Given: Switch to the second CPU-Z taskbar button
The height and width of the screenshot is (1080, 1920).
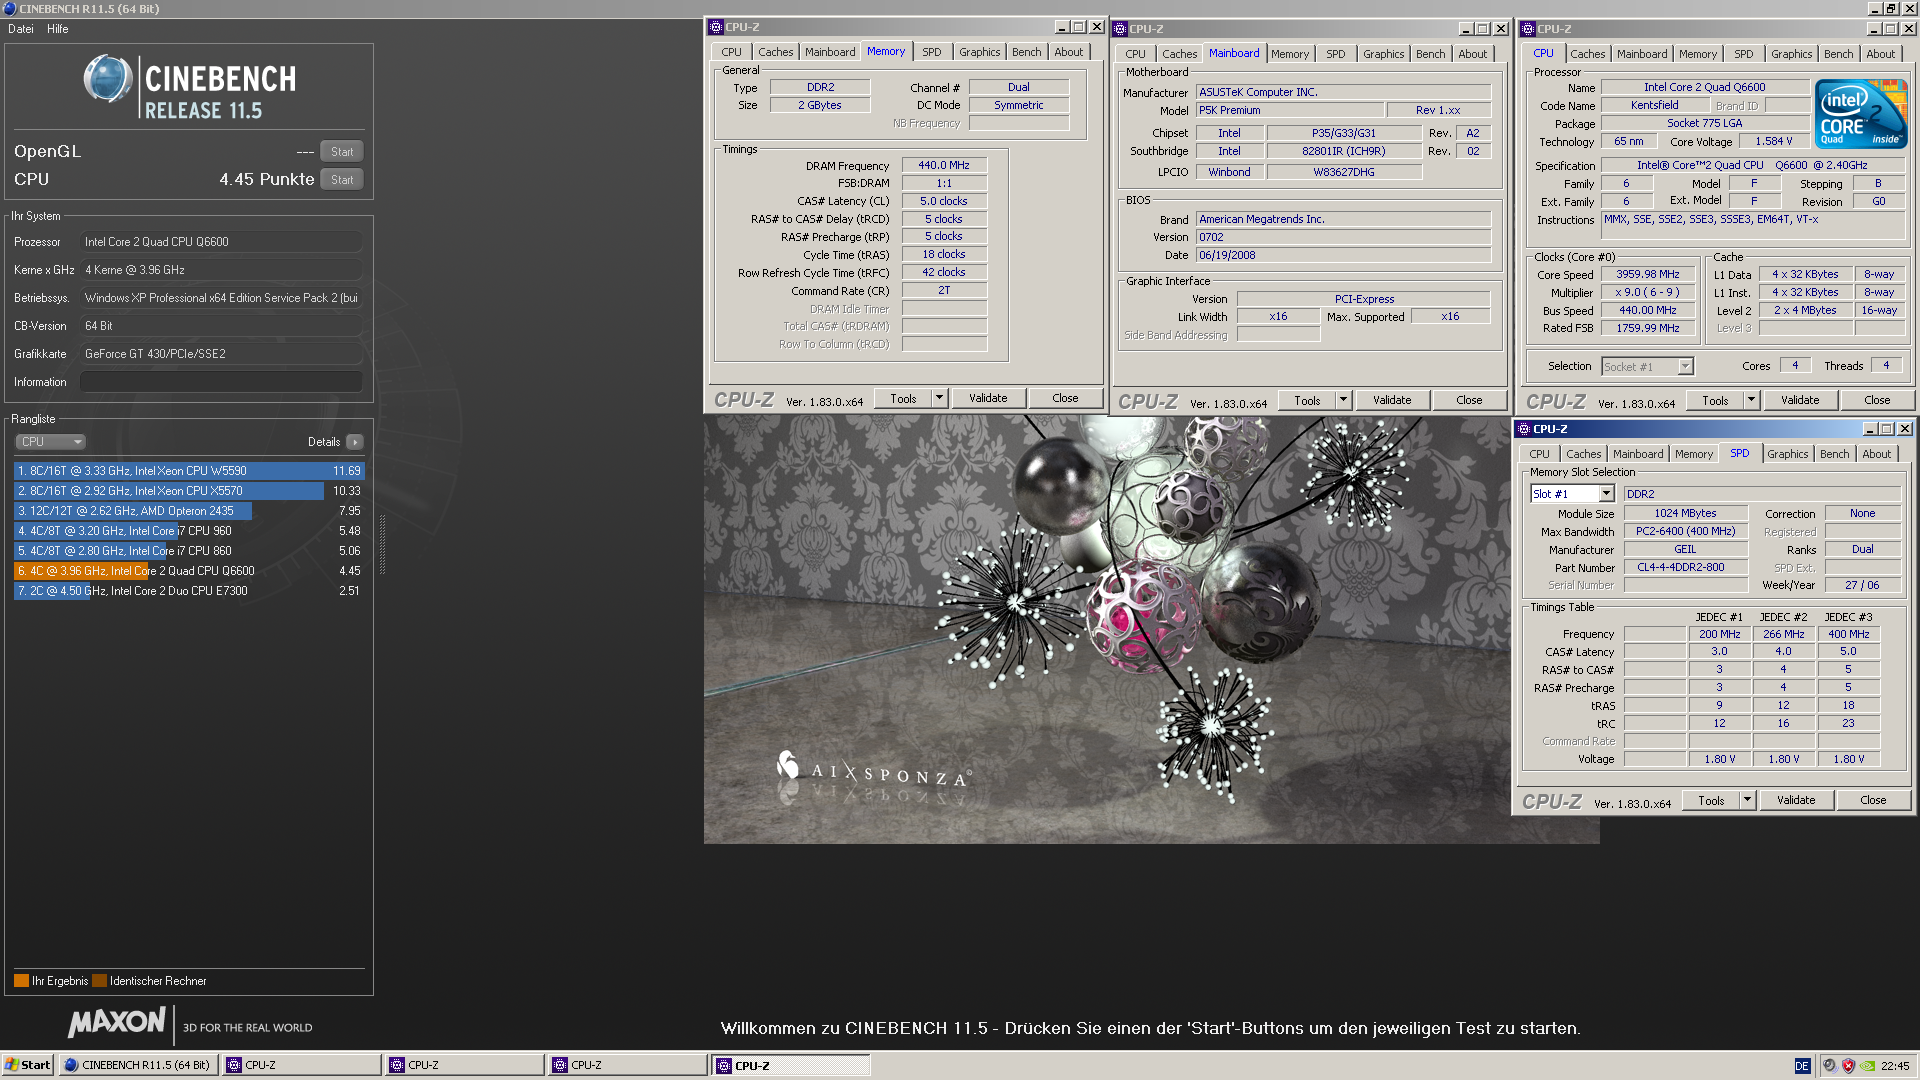Looking at the screenshot, I should 464,1065.
